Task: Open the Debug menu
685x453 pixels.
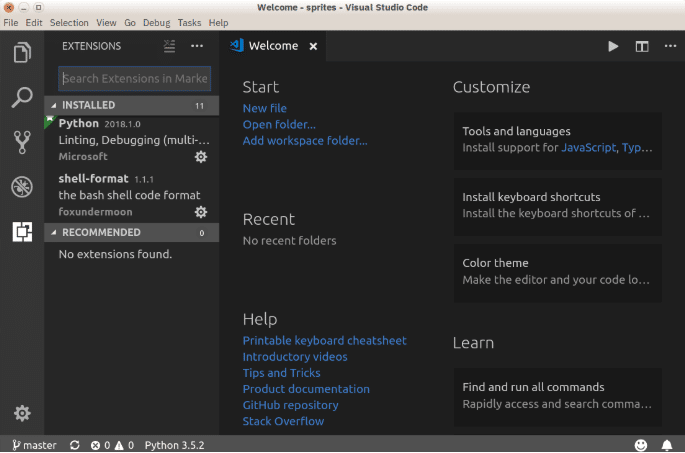Action: tap(156, 23)
